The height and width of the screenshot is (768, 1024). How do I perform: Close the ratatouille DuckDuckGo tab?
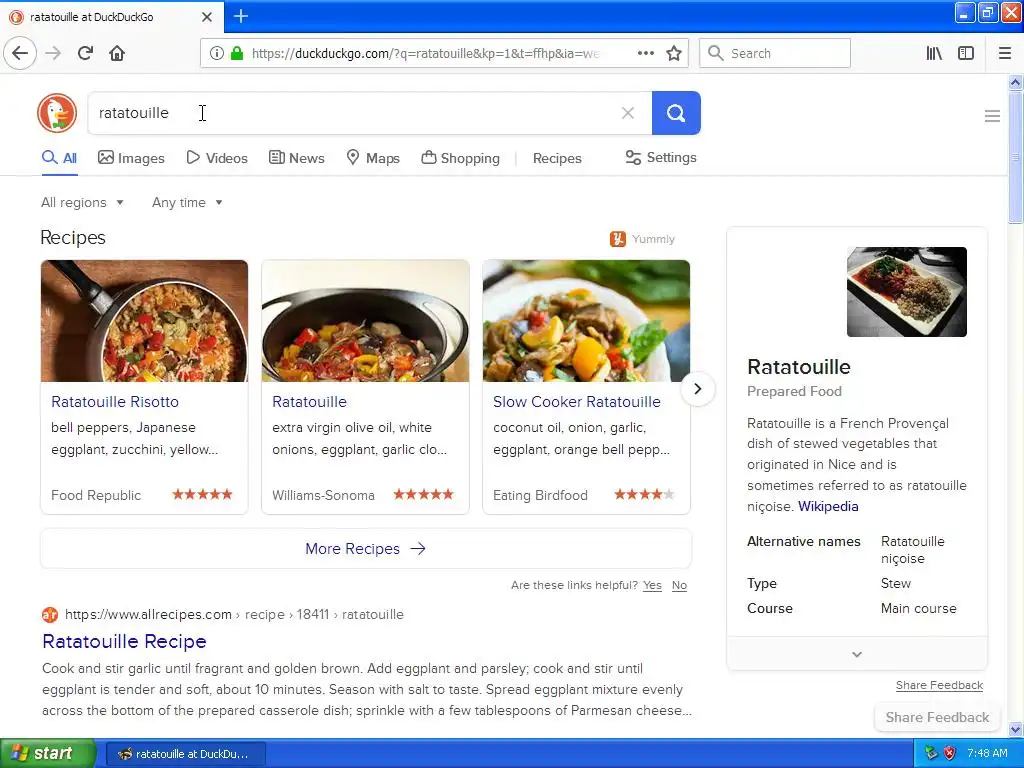coord(206,17)
